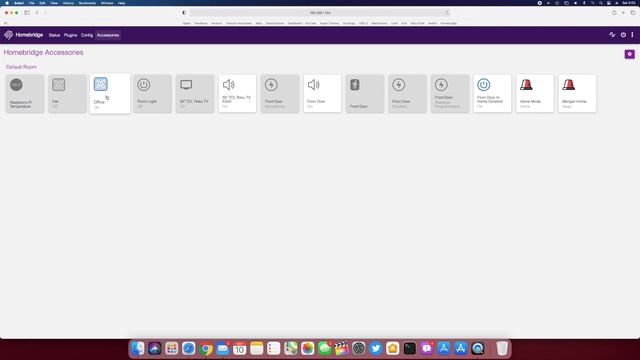
Task: Open Messages from the Dock
Action: [x=324, y=348]
